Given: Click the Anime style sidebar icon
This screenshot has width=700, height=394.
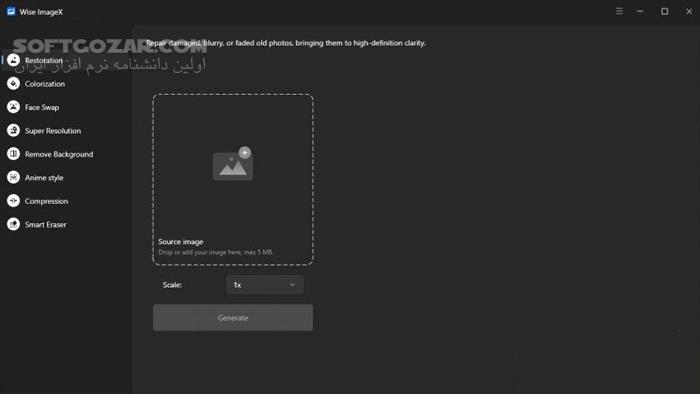Looking at the screenshot, I should (13, 177).
